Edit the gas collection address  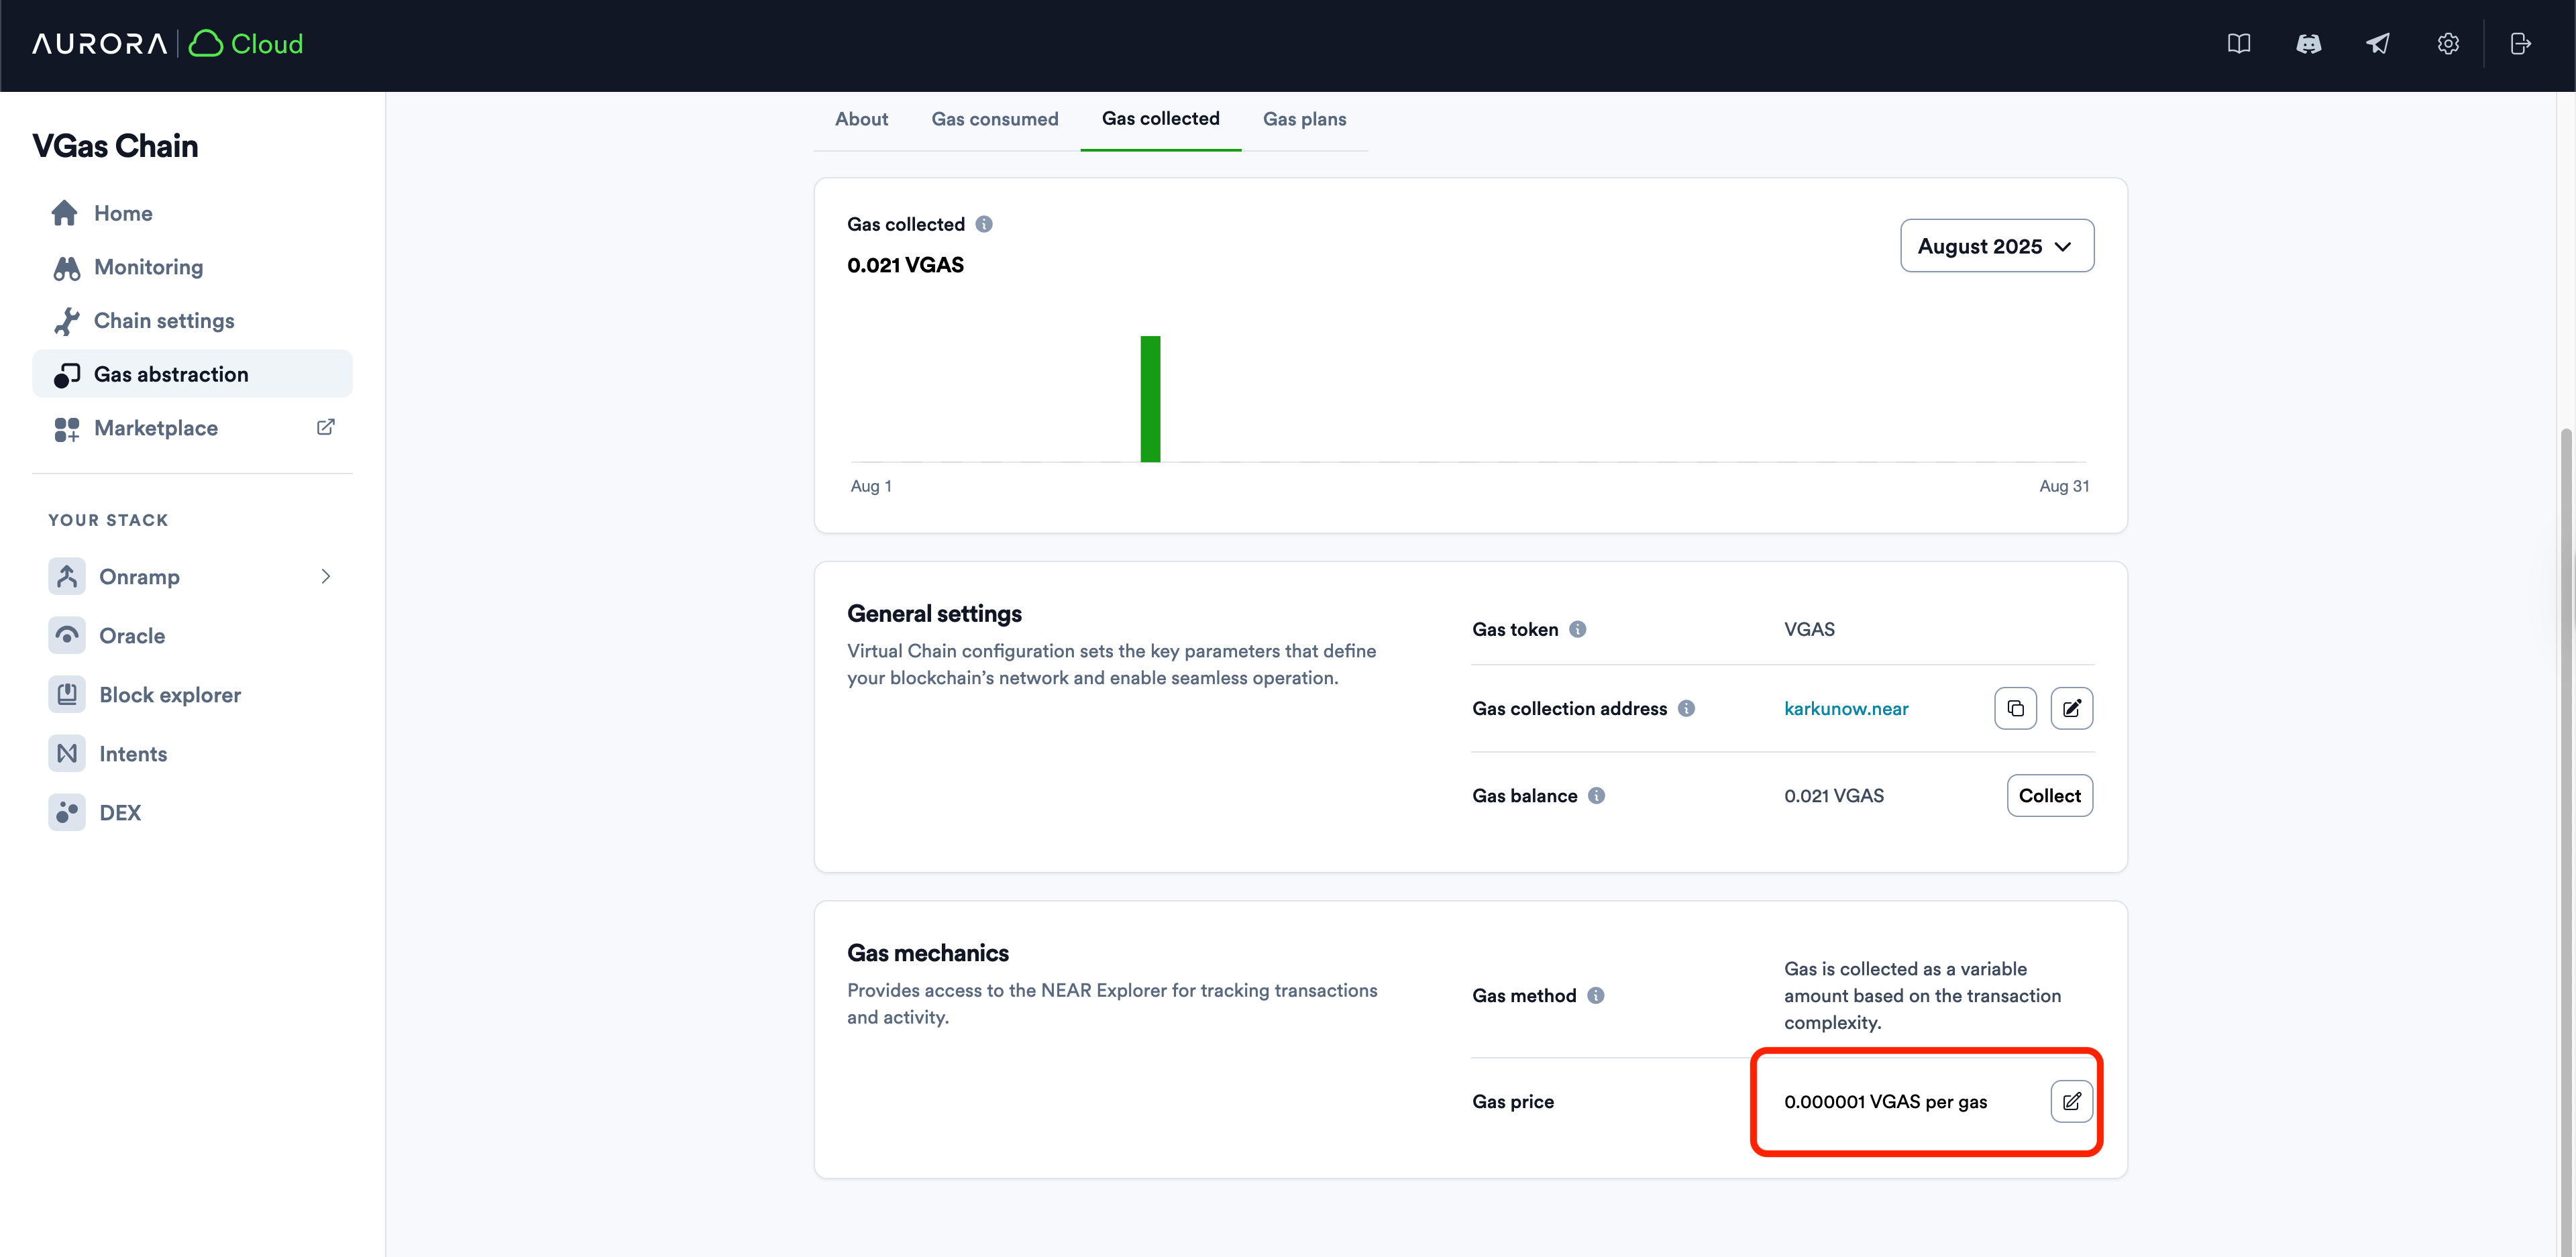(2071, 708)
